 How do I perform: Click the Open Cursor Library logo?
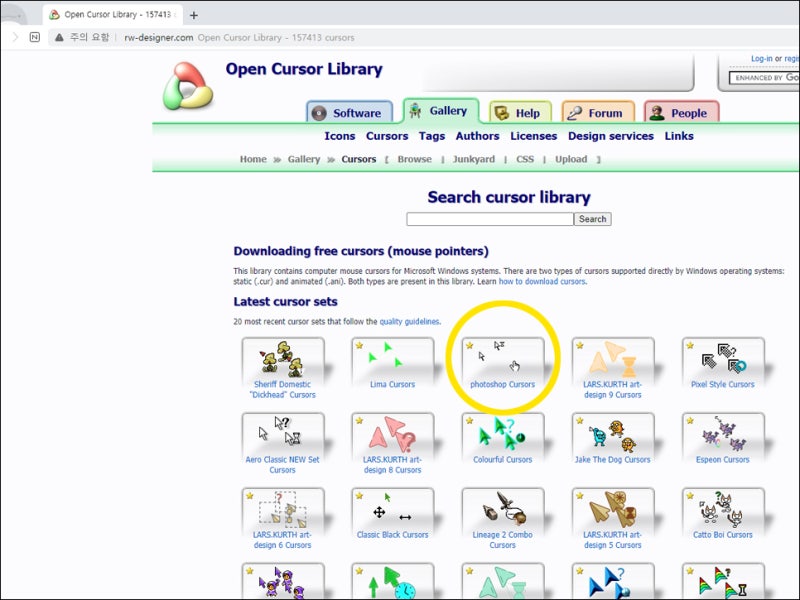point(187,86)
